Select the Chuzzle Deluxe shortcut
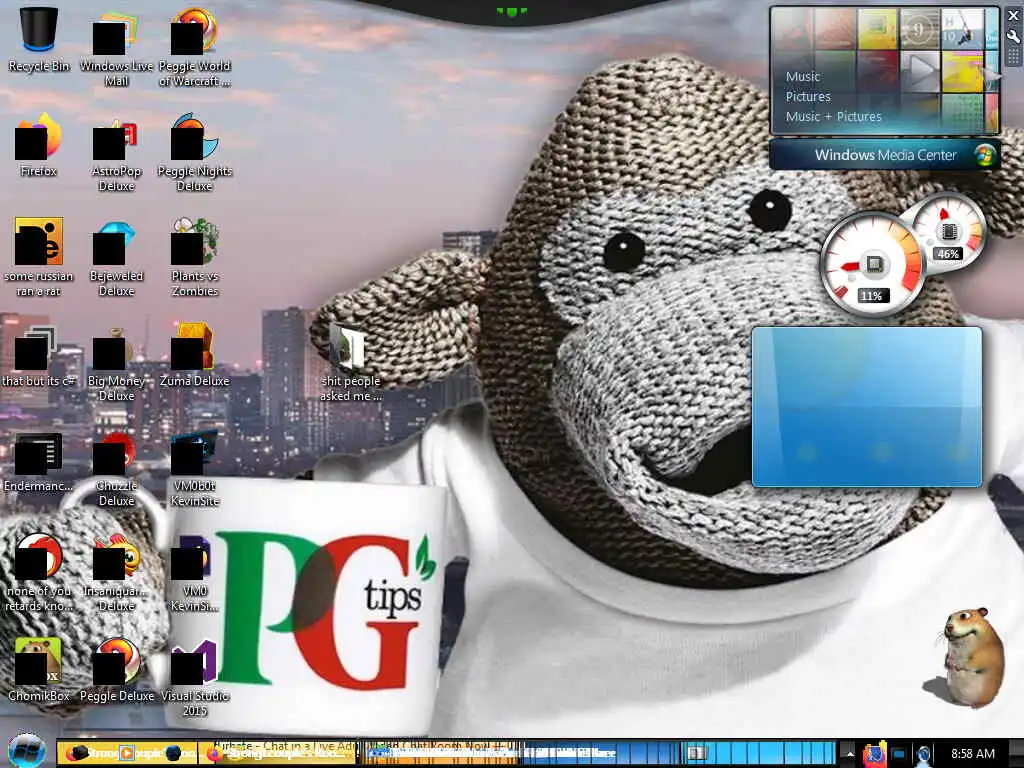Viewport: 1024px width, 768px height. [x=116, y=468]
